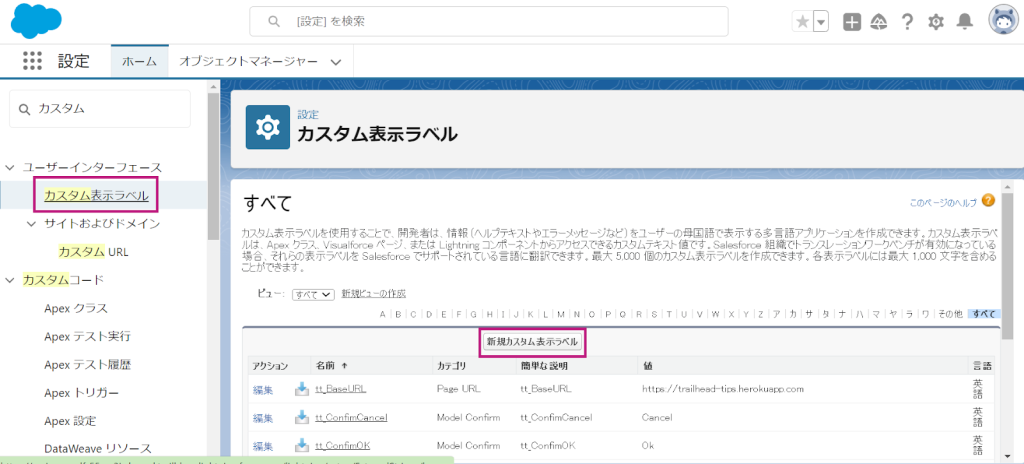This screenshot has height=464, width=1024.
Task: Click 編集 for tt_ConfimCancel row
Action: coord(263,418)
